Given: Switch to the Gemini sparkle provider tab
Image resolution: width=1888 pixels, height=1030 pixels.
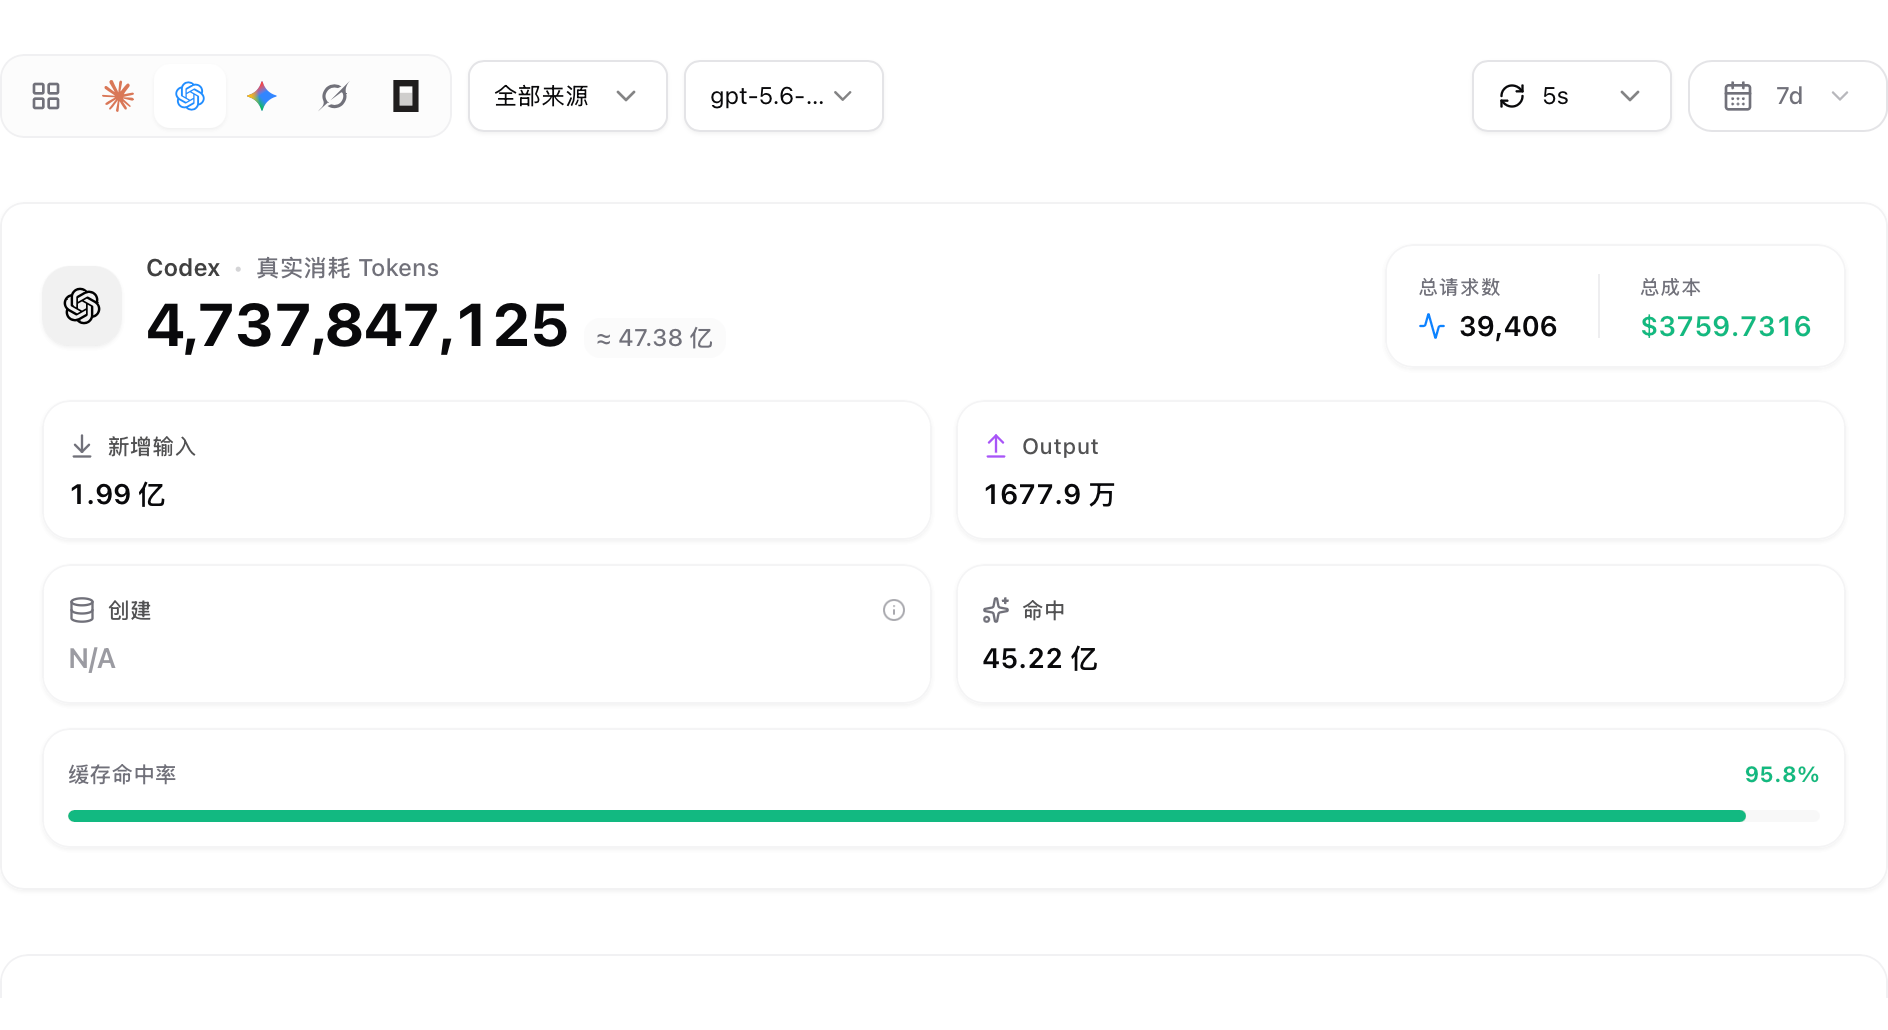Looking at the screenshot, I should pos(262,96).
